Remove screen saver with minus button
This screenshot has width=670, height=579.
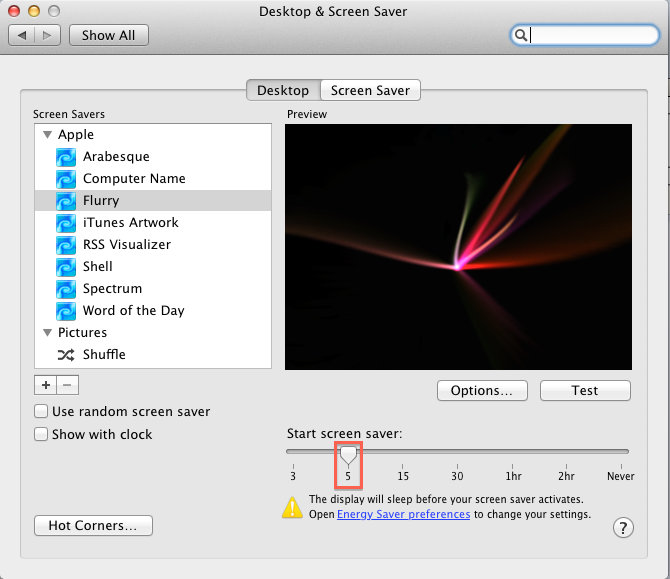tap(67, 385)
